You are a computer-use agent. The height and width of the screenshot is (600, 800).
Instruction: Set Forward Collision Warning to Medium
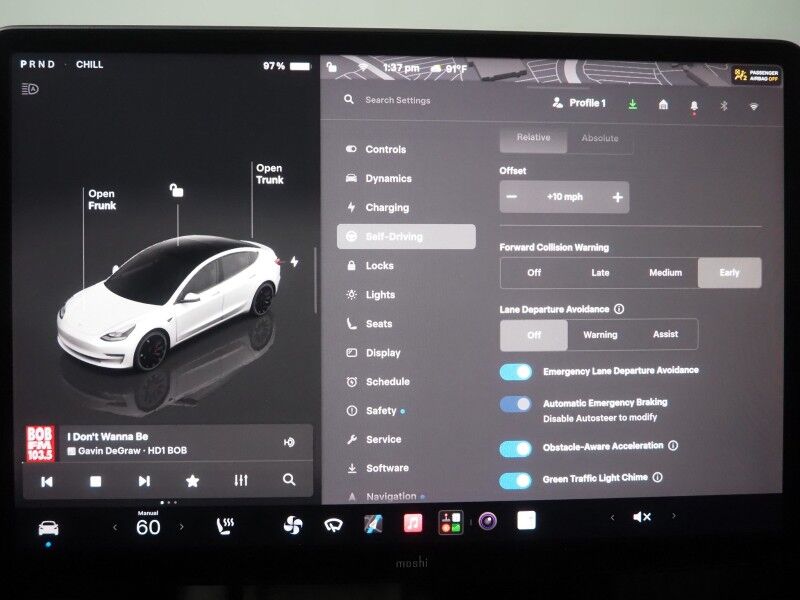click(665, 273)
